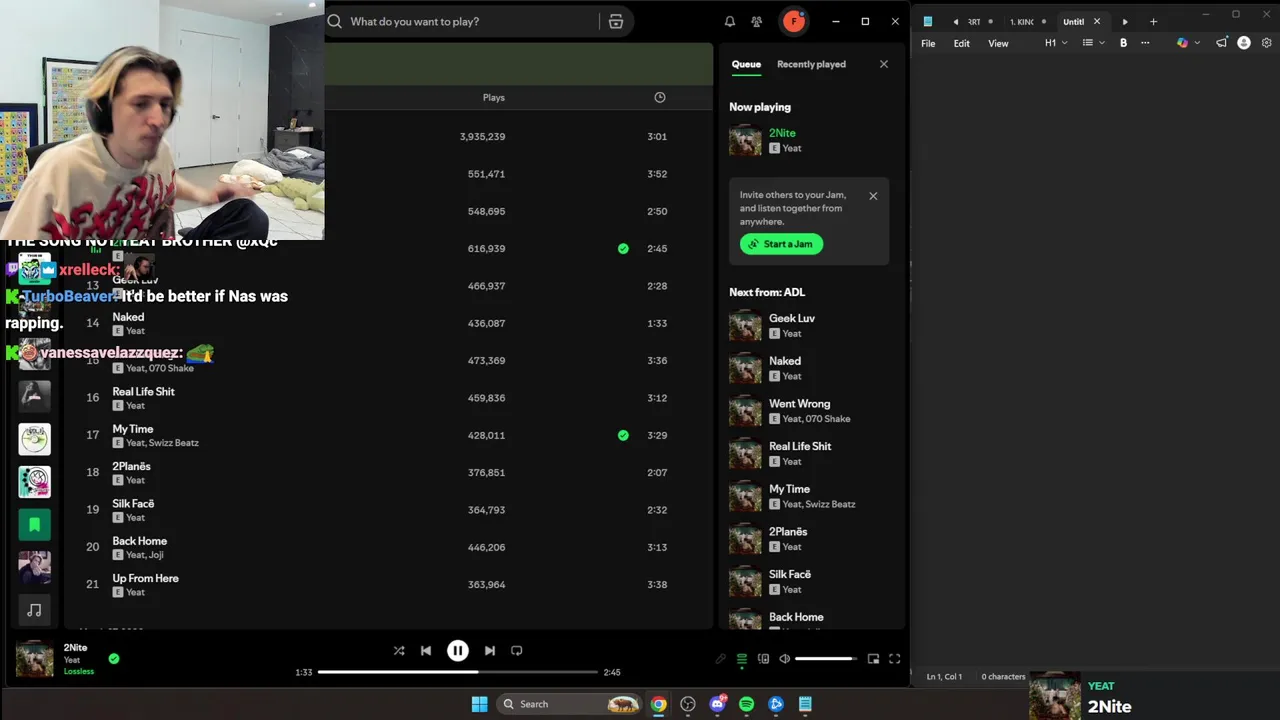
Task: Select the Up From Here track
Action: [387, 585]
